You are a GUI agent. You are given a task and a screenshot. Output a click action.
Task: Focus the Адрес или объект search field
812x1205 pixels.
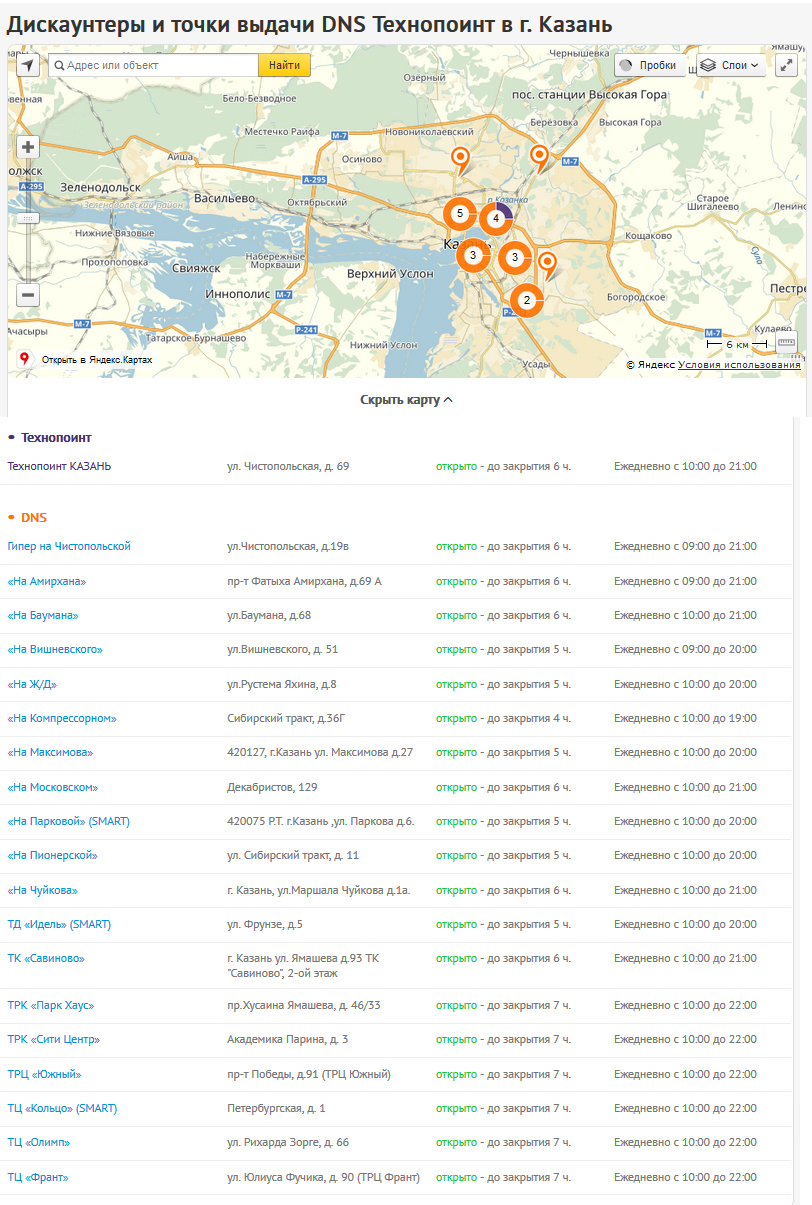(x=154, y=65)
